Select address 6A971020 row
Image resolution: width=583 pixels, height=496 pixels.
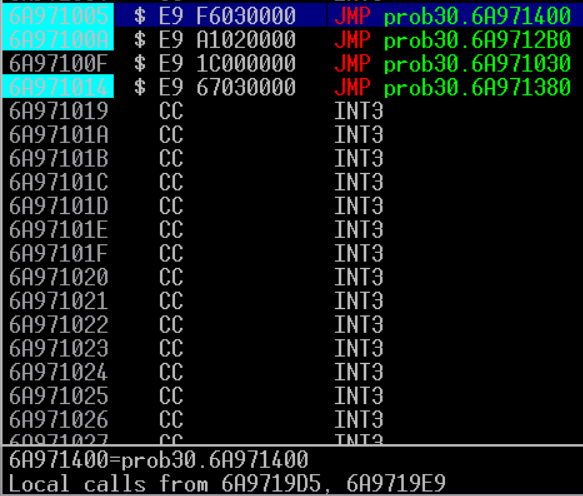tap(58, 277)
